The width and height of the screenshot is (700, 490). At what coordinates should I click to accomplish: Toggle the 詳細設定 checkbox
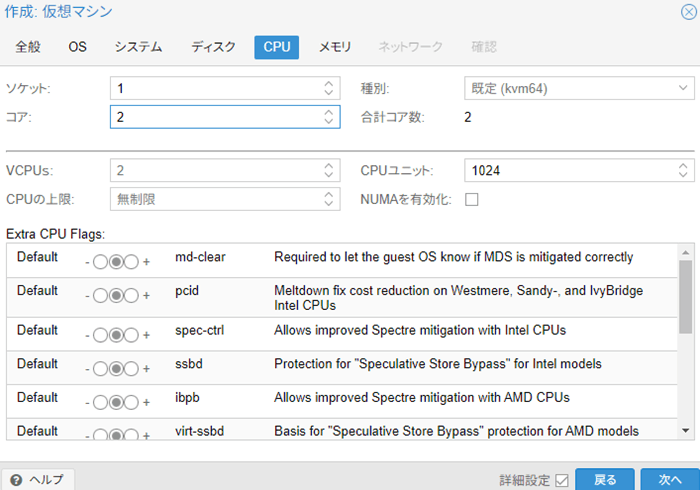[562, 481]
